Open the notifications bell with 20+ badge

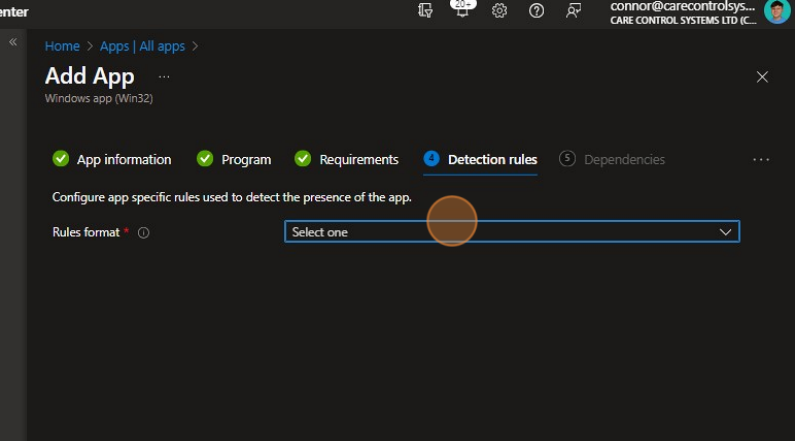tap(461, 11)
